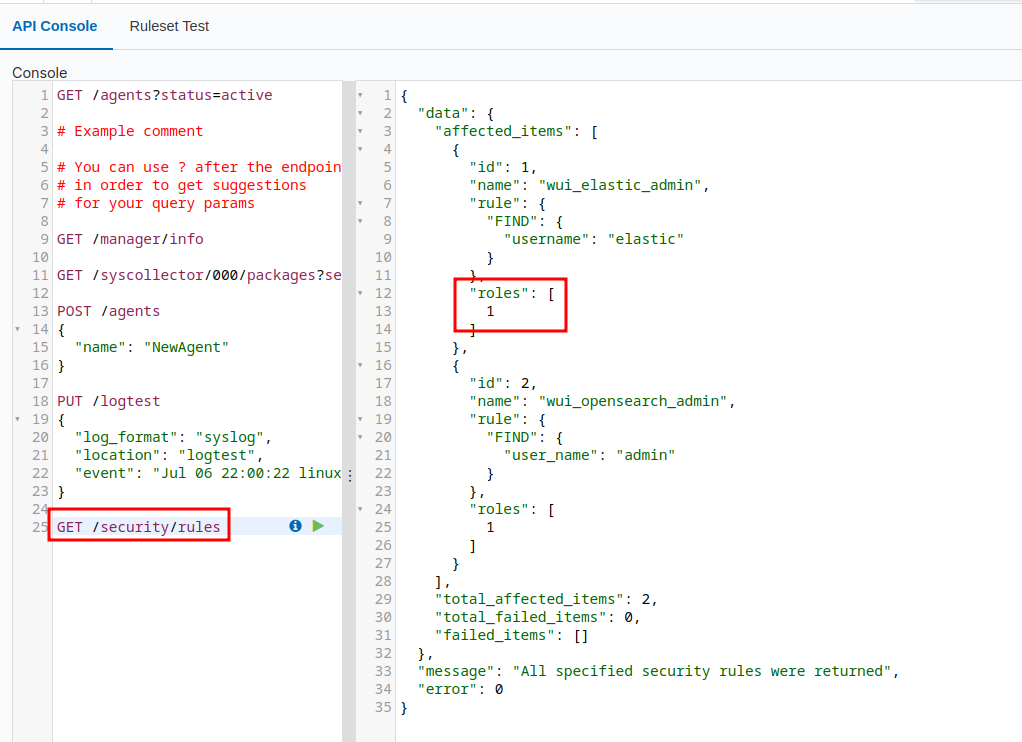Image resolution: width=1022 pixels, height=742 pixels.
Task: Click the POST /agents request line
Action: [112, 311]
